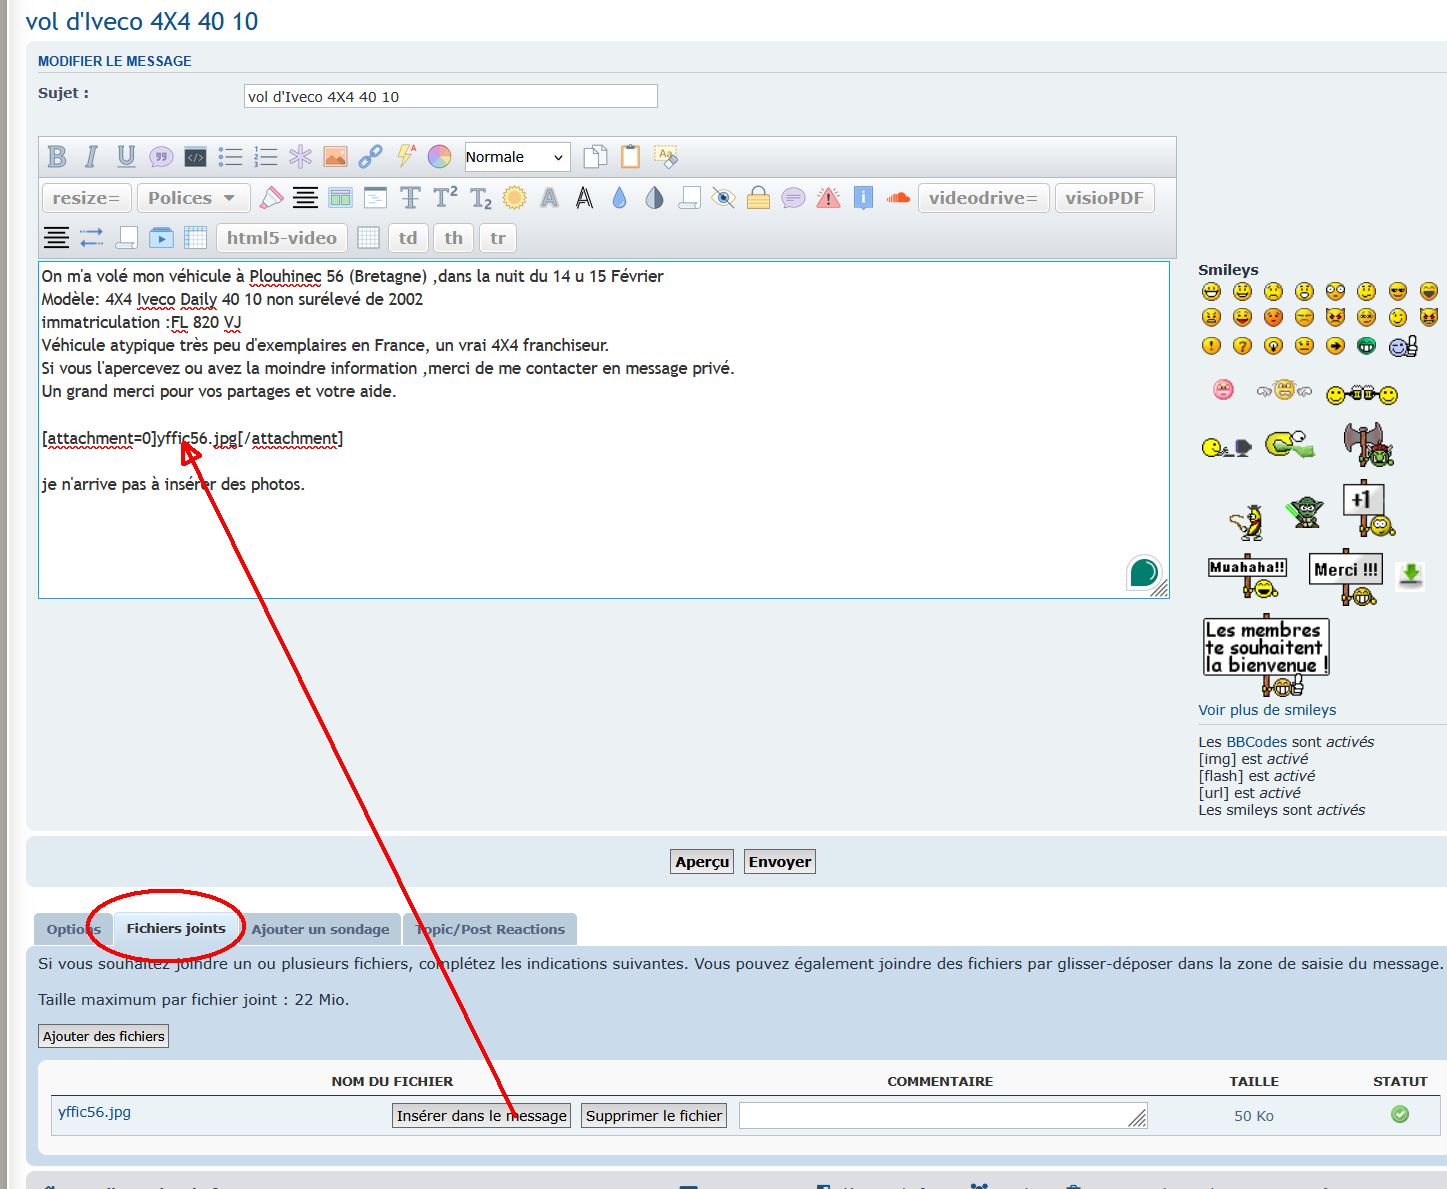
Task: Click the SoundCloud embed icon
Action: click(898, 198)
